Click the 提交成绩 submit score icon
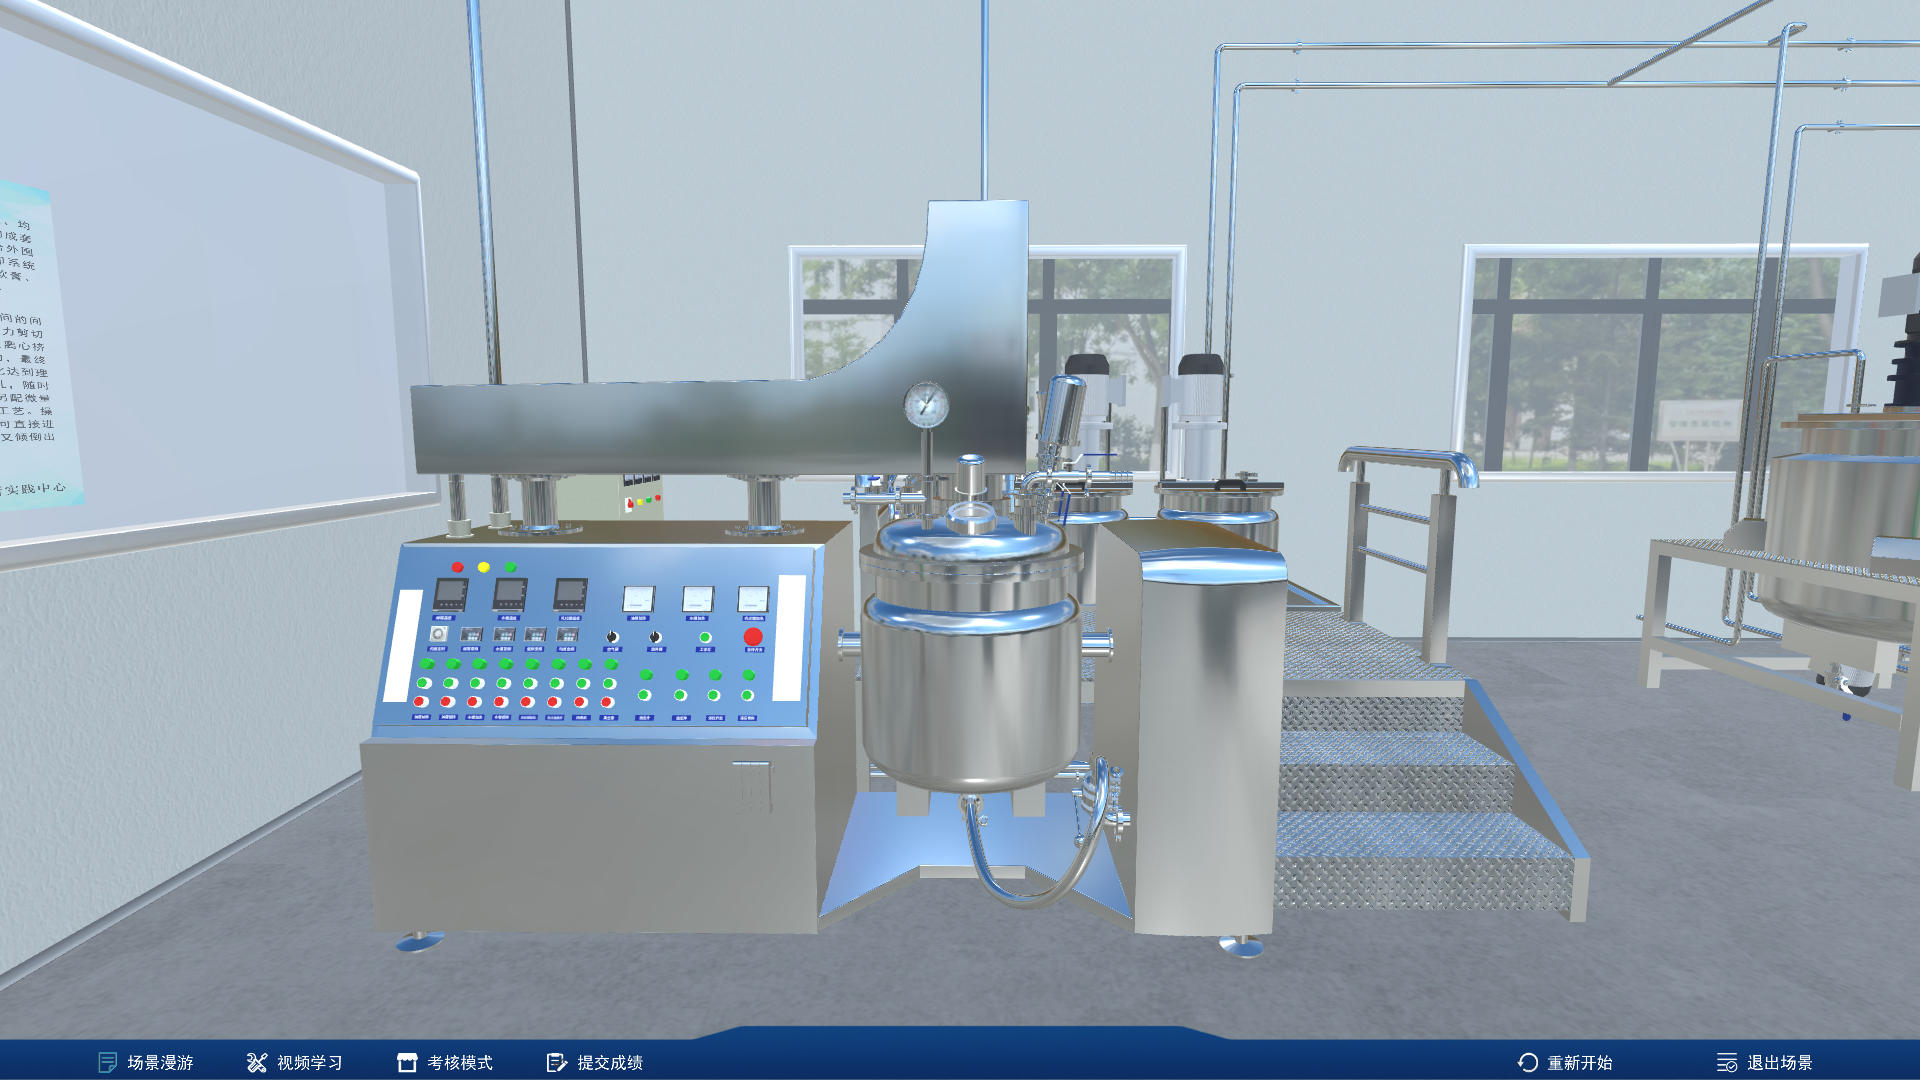This screenshot has height=1080, width=1920. [556, 1062]
